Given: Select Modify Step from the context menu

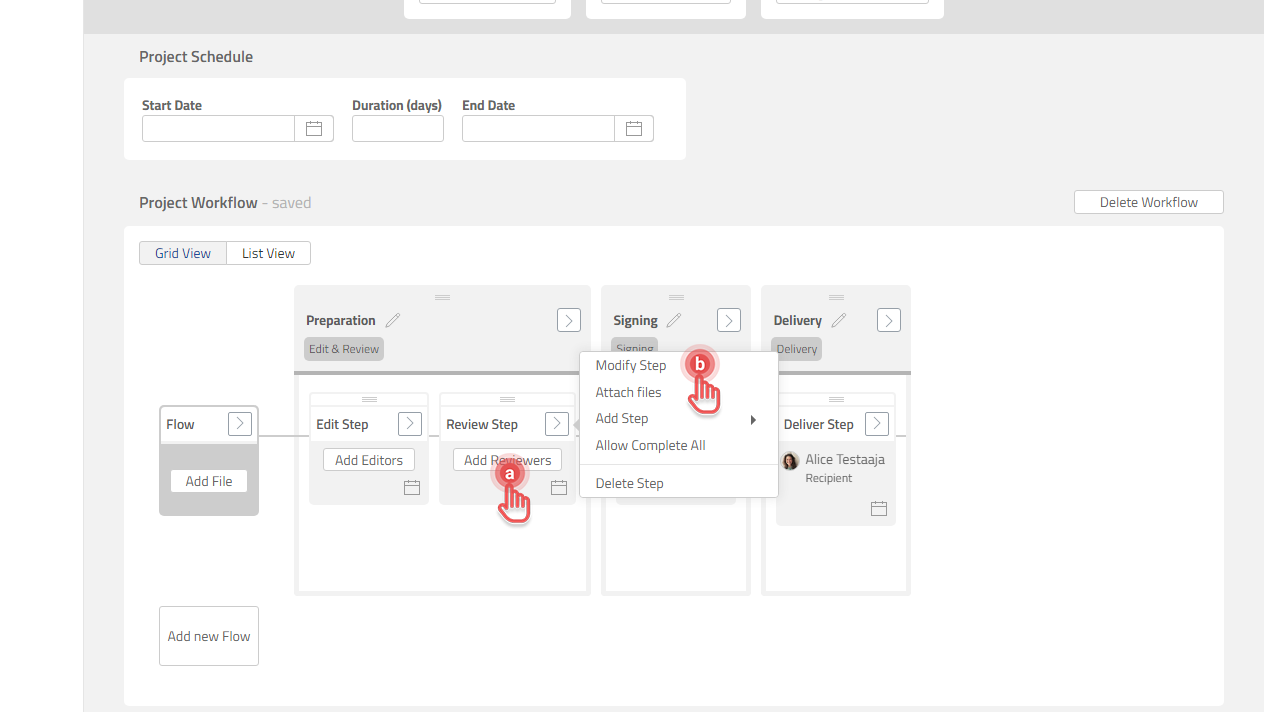Looking at the screenshot, I should (x=631, y=365).
